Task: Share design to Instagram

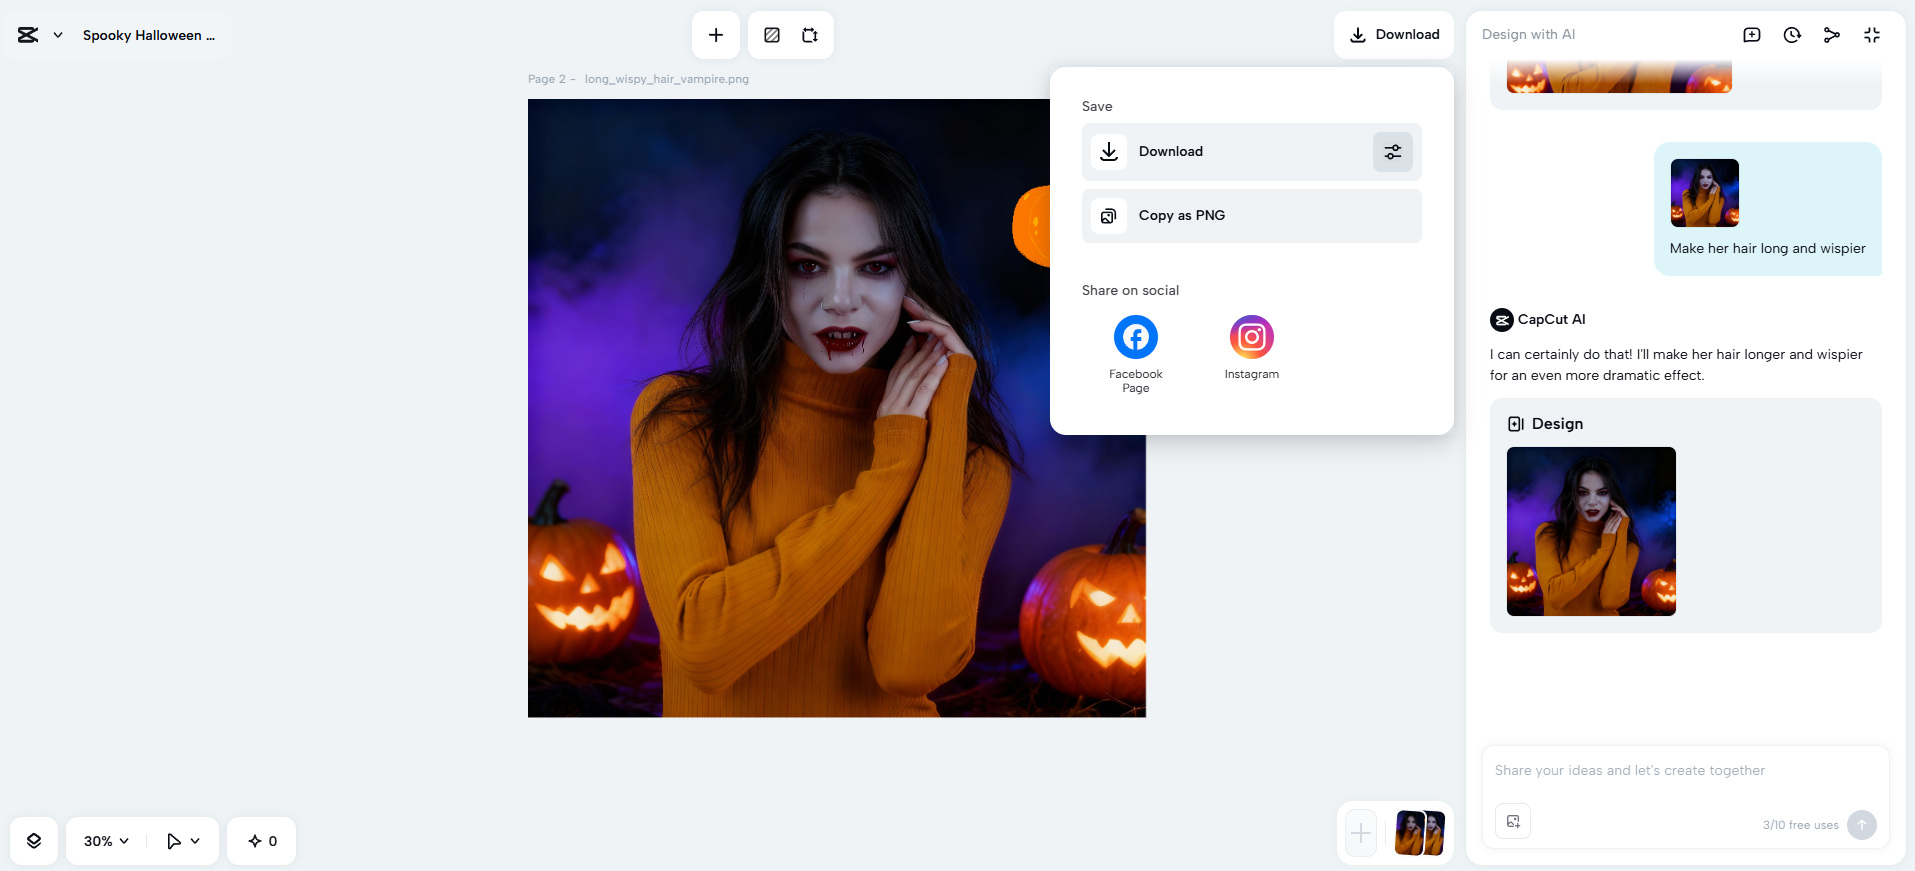Action: (1251, 337)
